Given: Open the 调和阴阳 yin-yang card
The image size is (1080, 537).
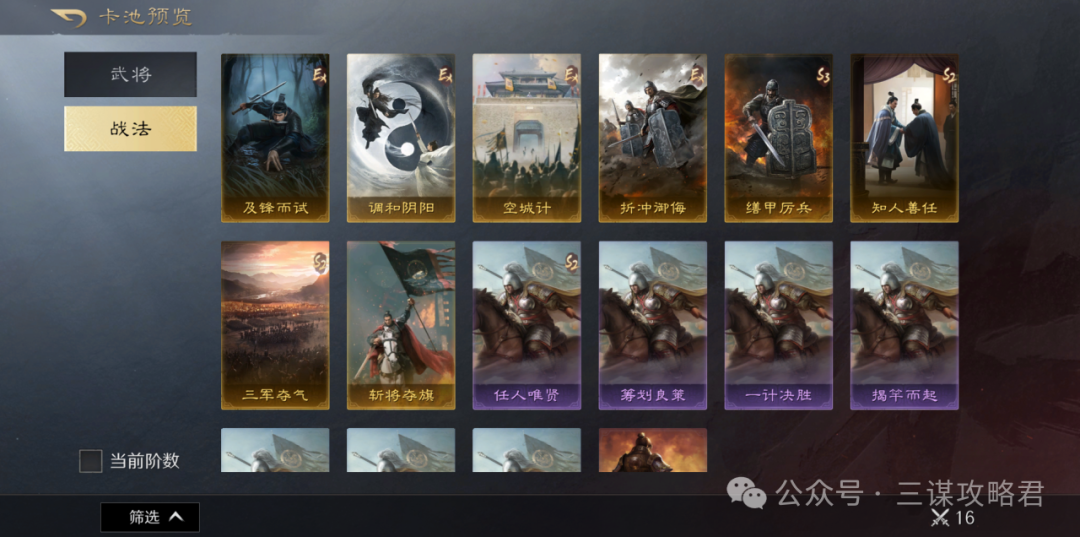Looking at the screenshot, I should pos(401,138).
